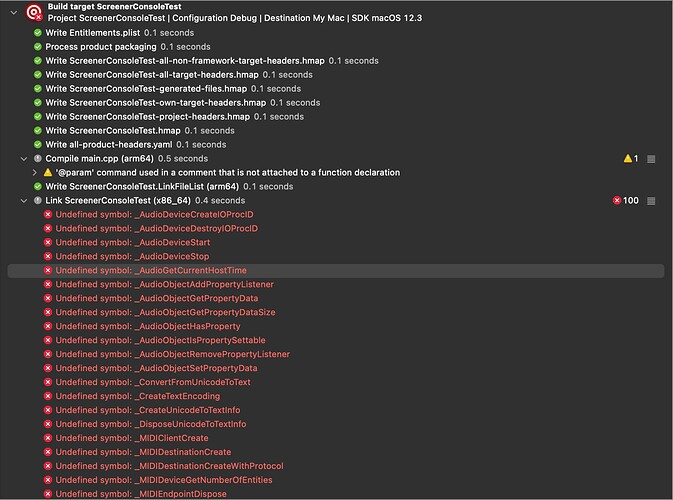Click warning triangle icon beside '@param' message
673x500 pixels.
48,173
